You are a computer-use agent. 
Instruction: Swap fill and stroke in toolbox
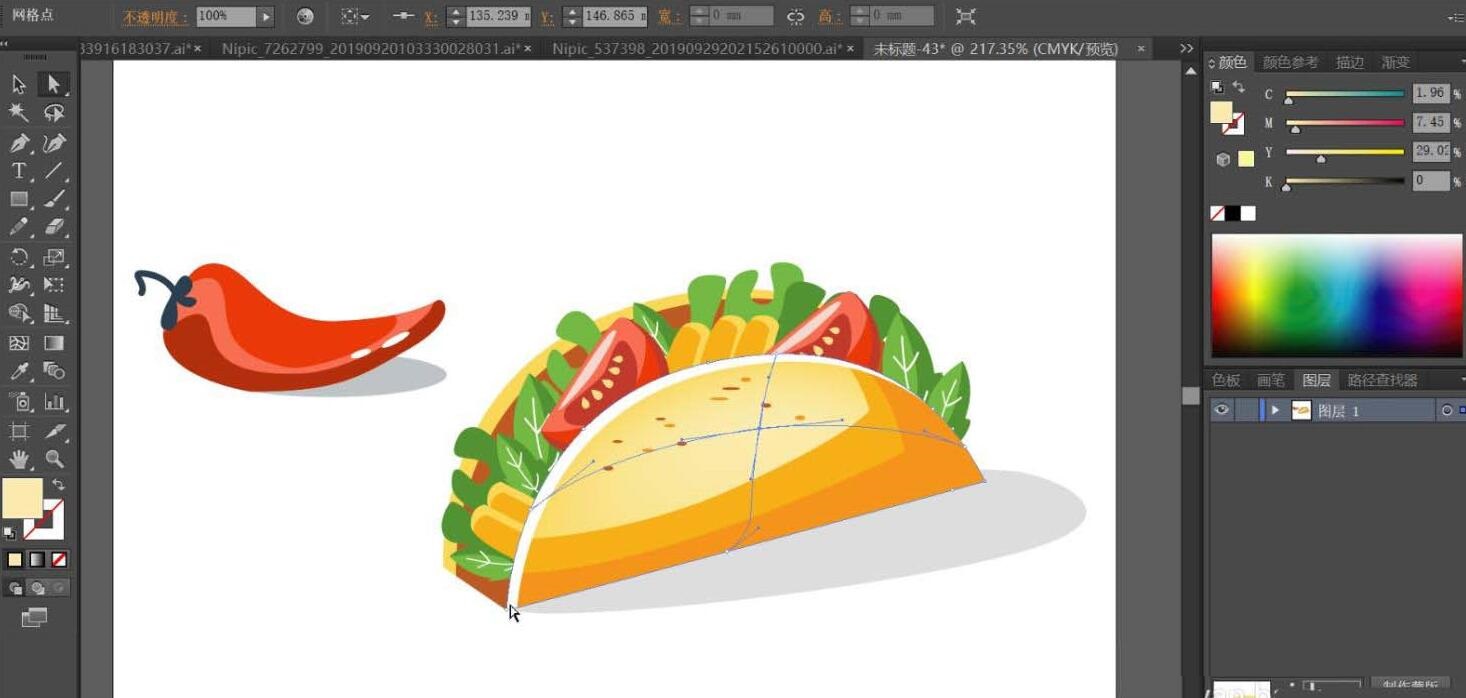(x=59, y=484)
